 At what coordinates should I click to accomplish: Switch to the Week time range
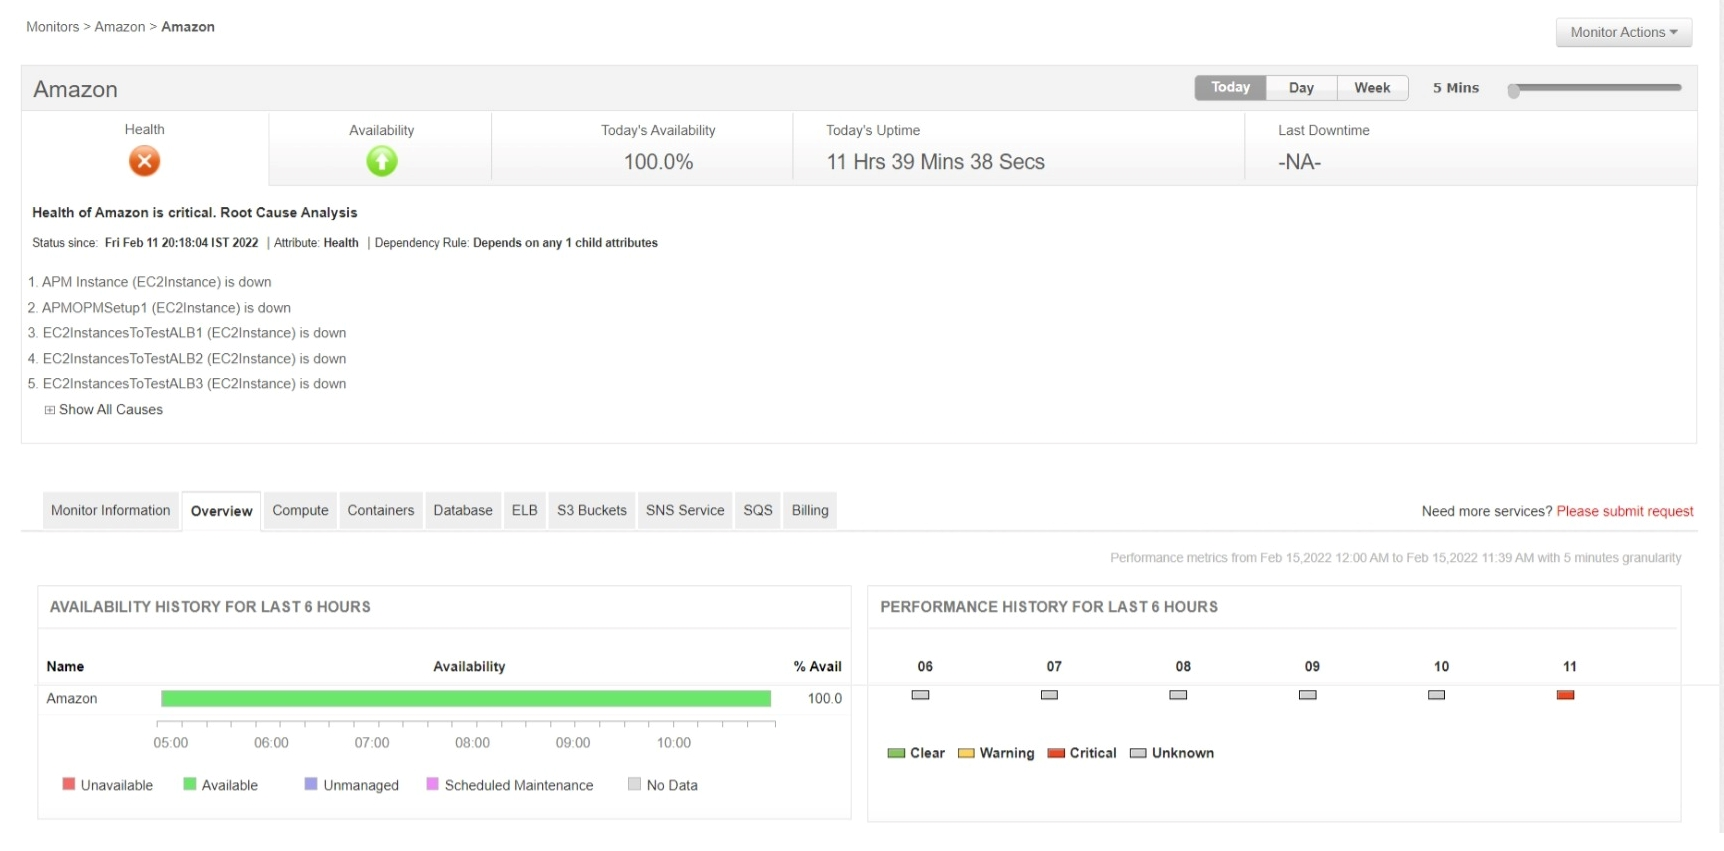(1372, 88)
